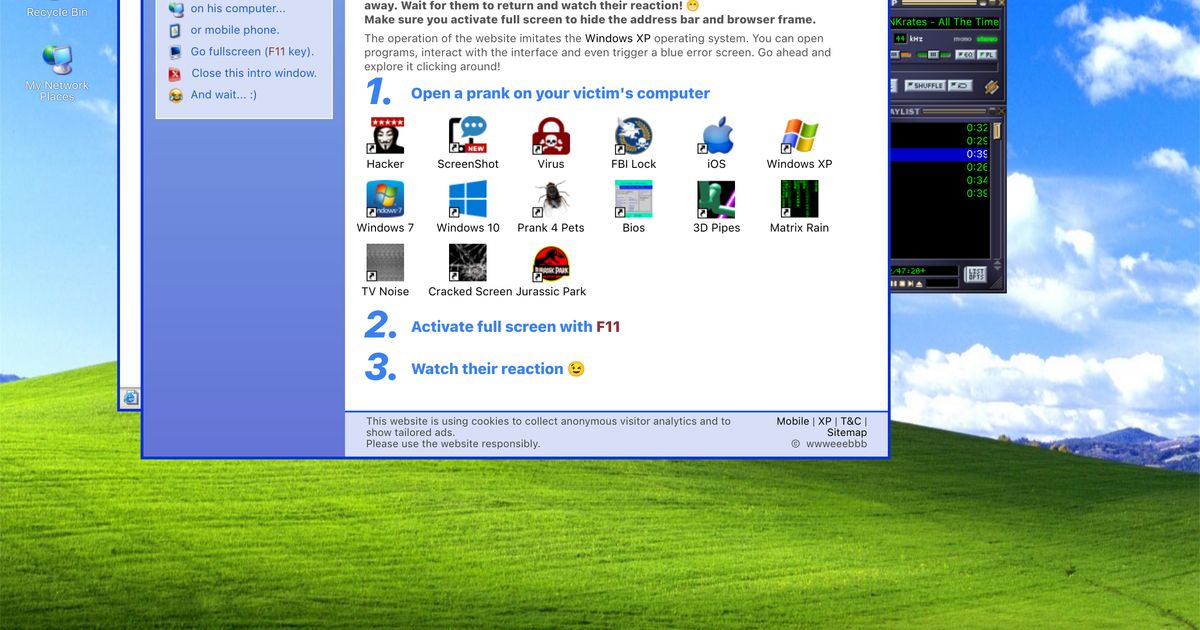Open the Bios prank icon

[634, 199]
